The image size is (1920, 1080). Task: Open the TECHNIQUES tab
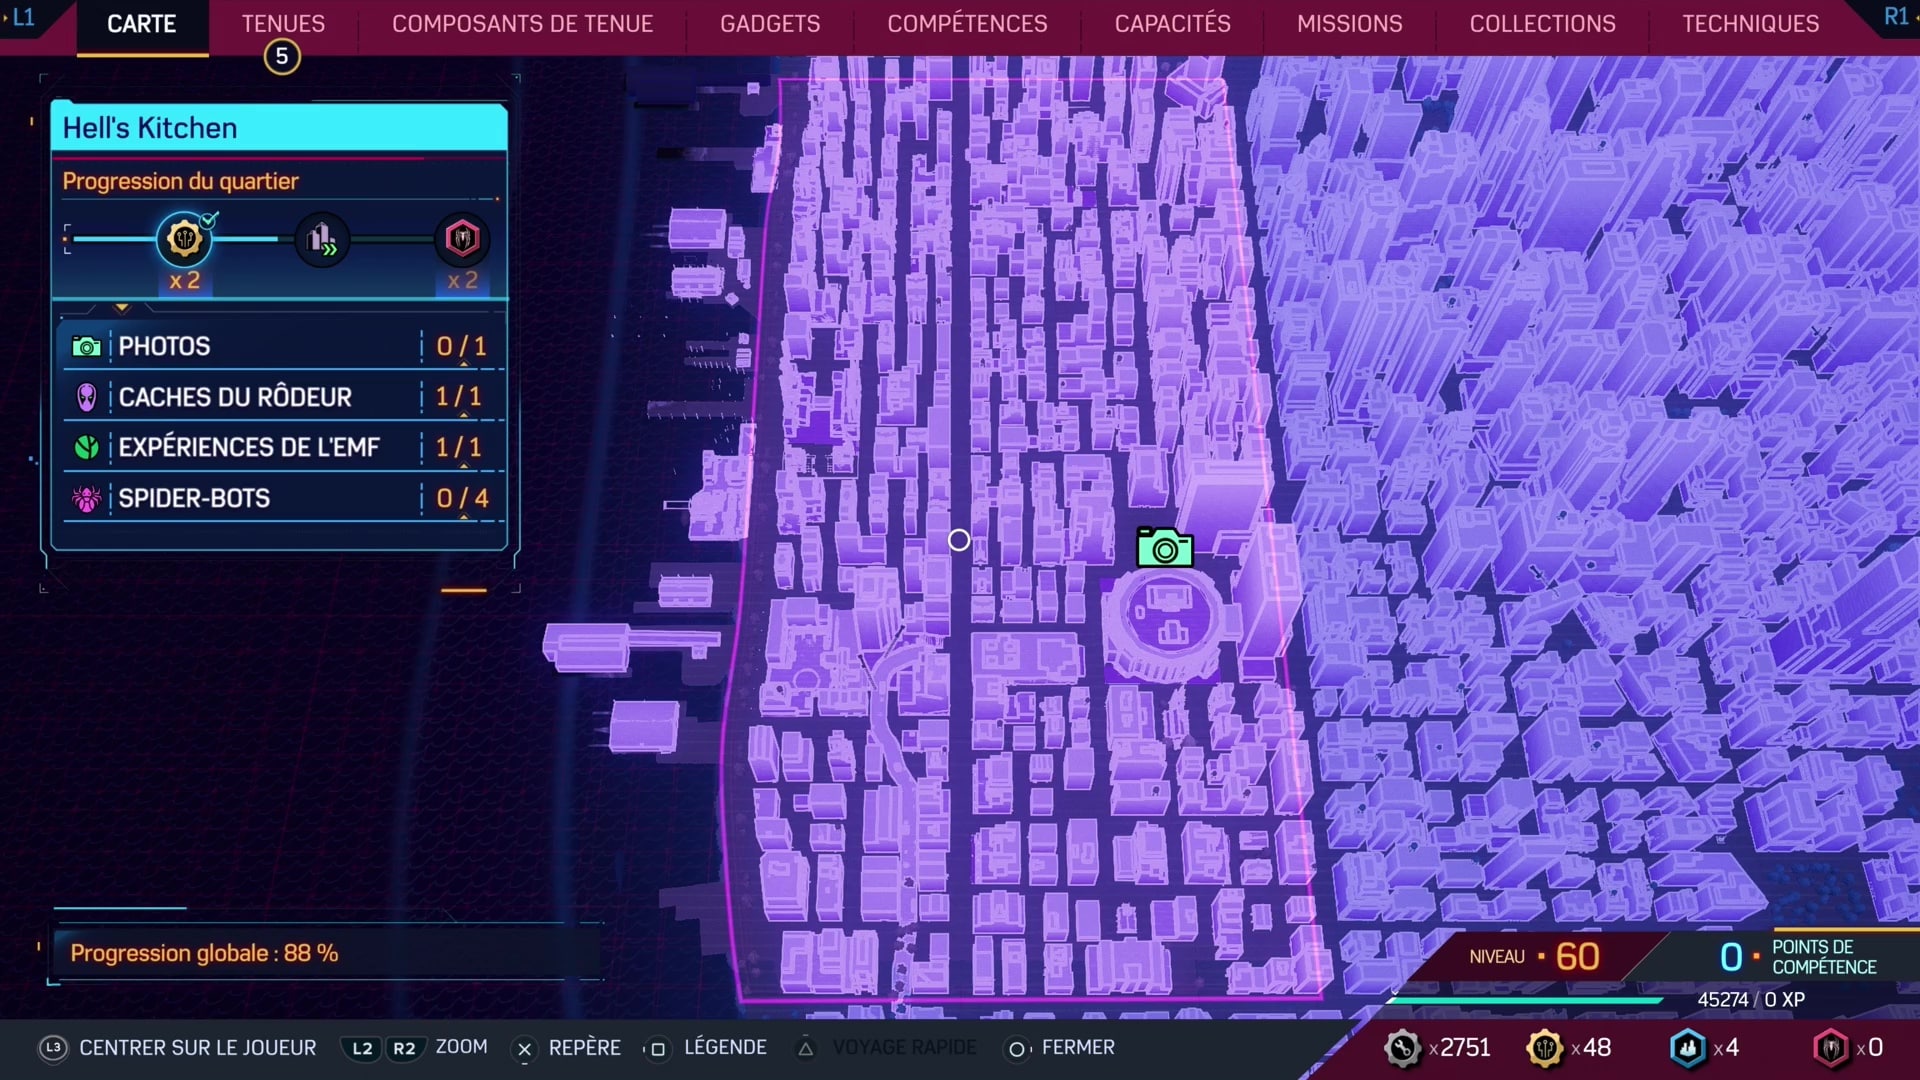point(1750,24)
